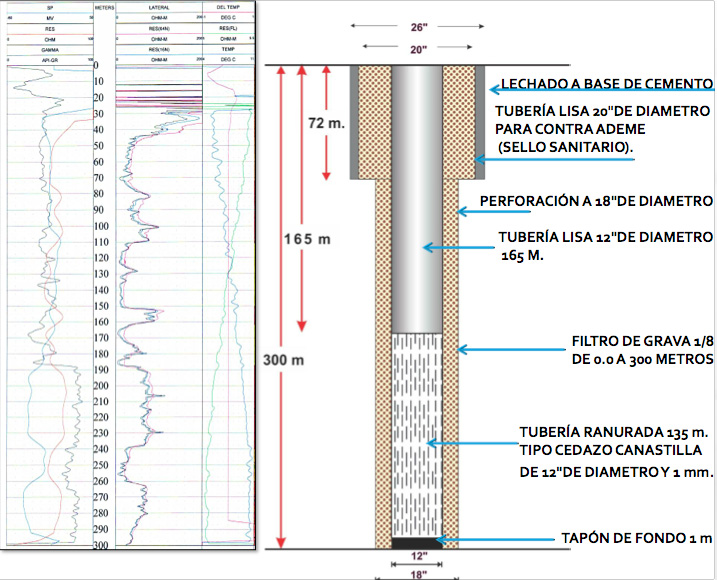The height and width of the screenshot is (580, 717).
Task: Click the "GAMMA" header in the log
Action: click(x=50, y=50)
